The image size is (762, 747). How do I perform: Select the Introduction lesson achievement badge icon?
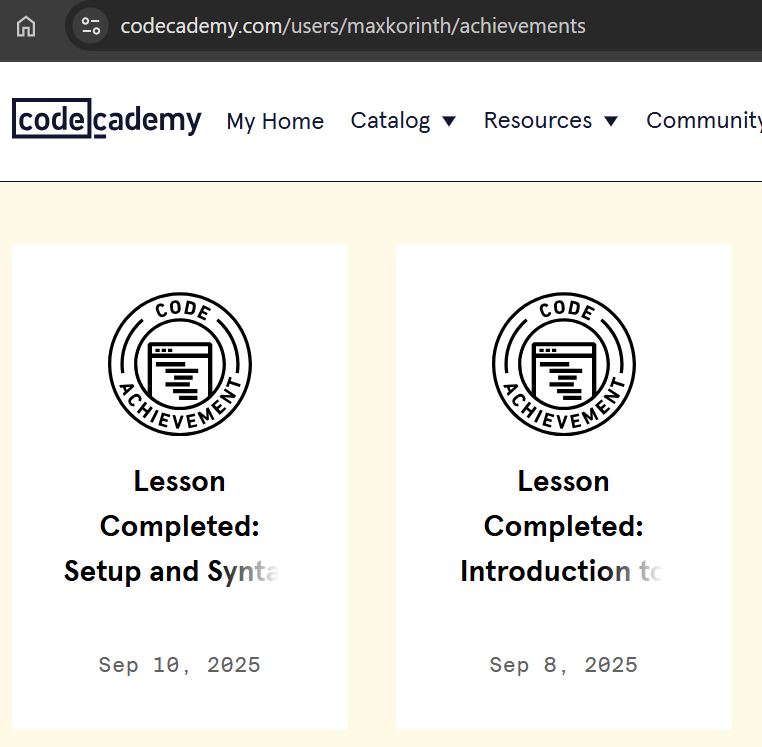coord(564,365)
